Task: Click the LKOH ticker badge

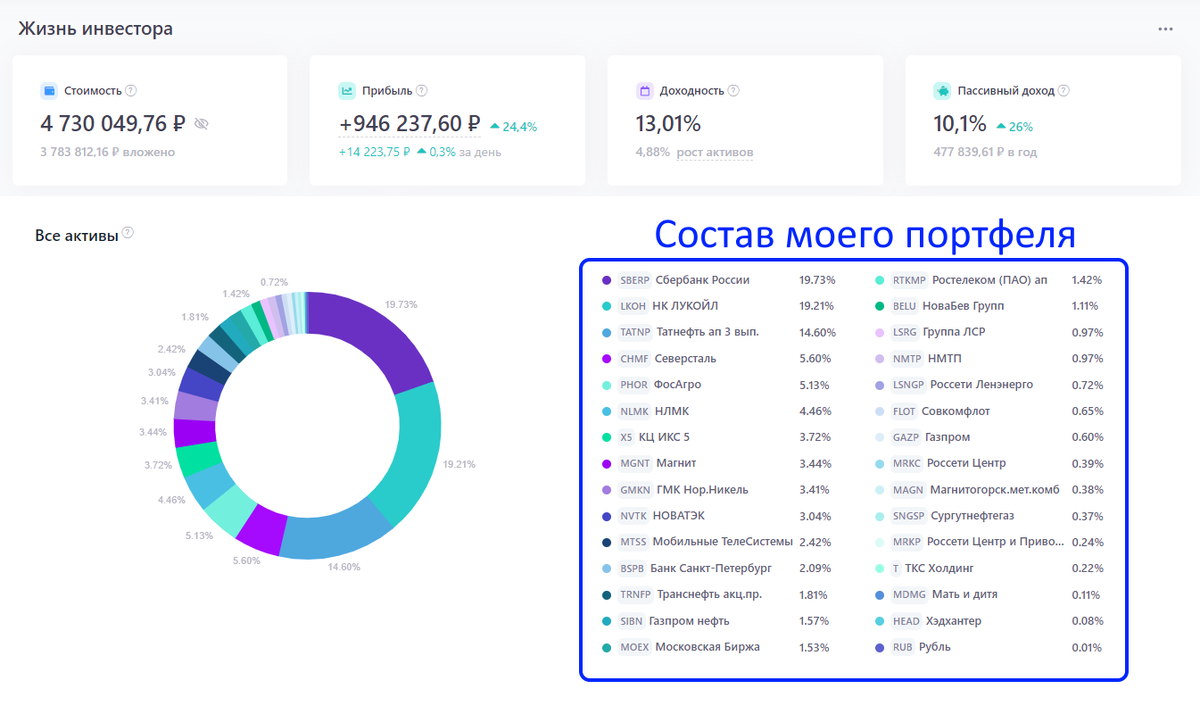Action: (x=633, y=306)
